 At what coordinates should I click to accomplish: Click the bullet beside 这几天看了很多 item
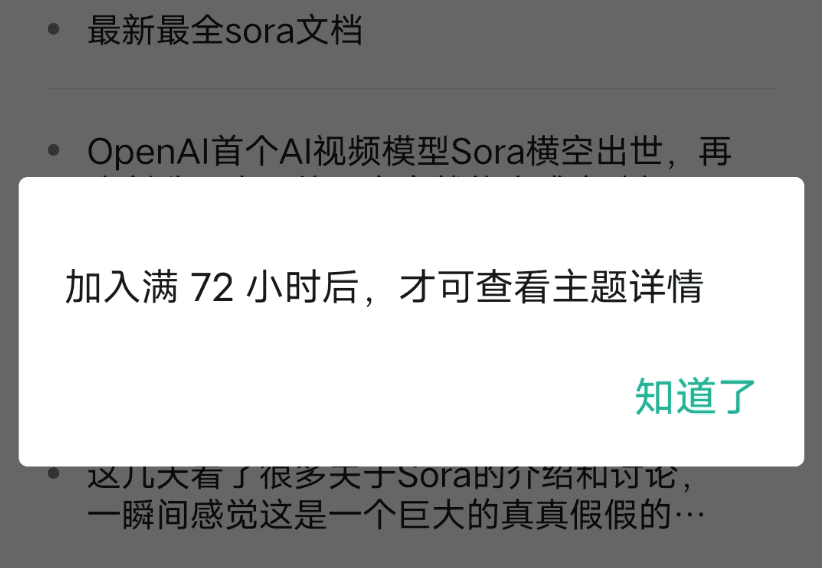pos(53,474)
